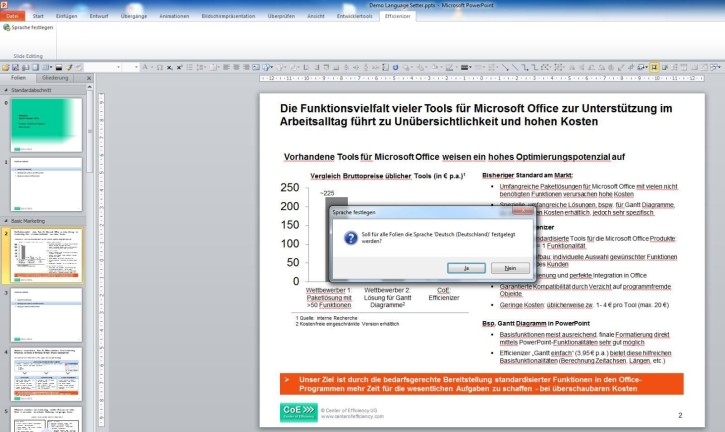This screenshot has height=432, width=725.
Task: Click Nein in the Sprache festlegen dialog
Action: pos(510,268)
